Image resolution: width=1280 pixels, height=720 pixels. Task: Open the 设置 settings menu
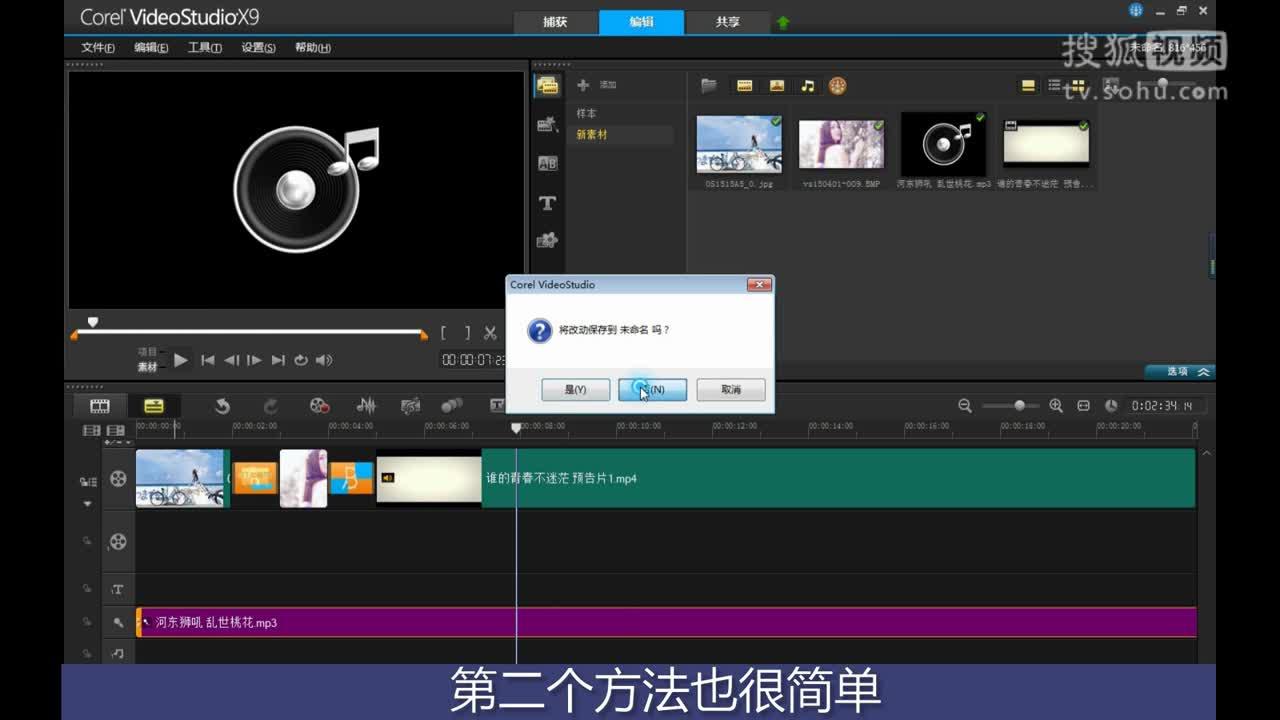[256, 47]
